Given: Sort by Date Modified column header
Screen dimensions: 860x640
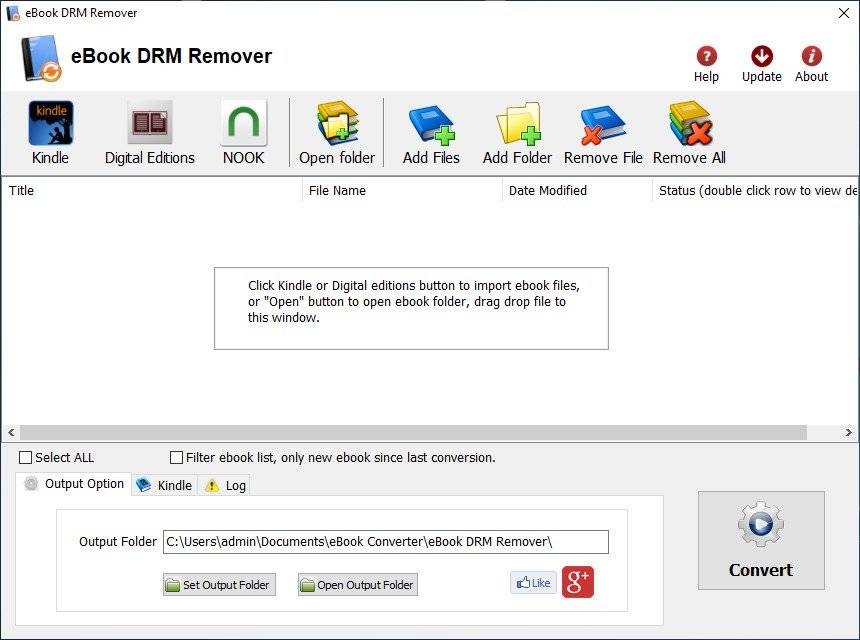Looking at the screenshot, I should point(577,191).
